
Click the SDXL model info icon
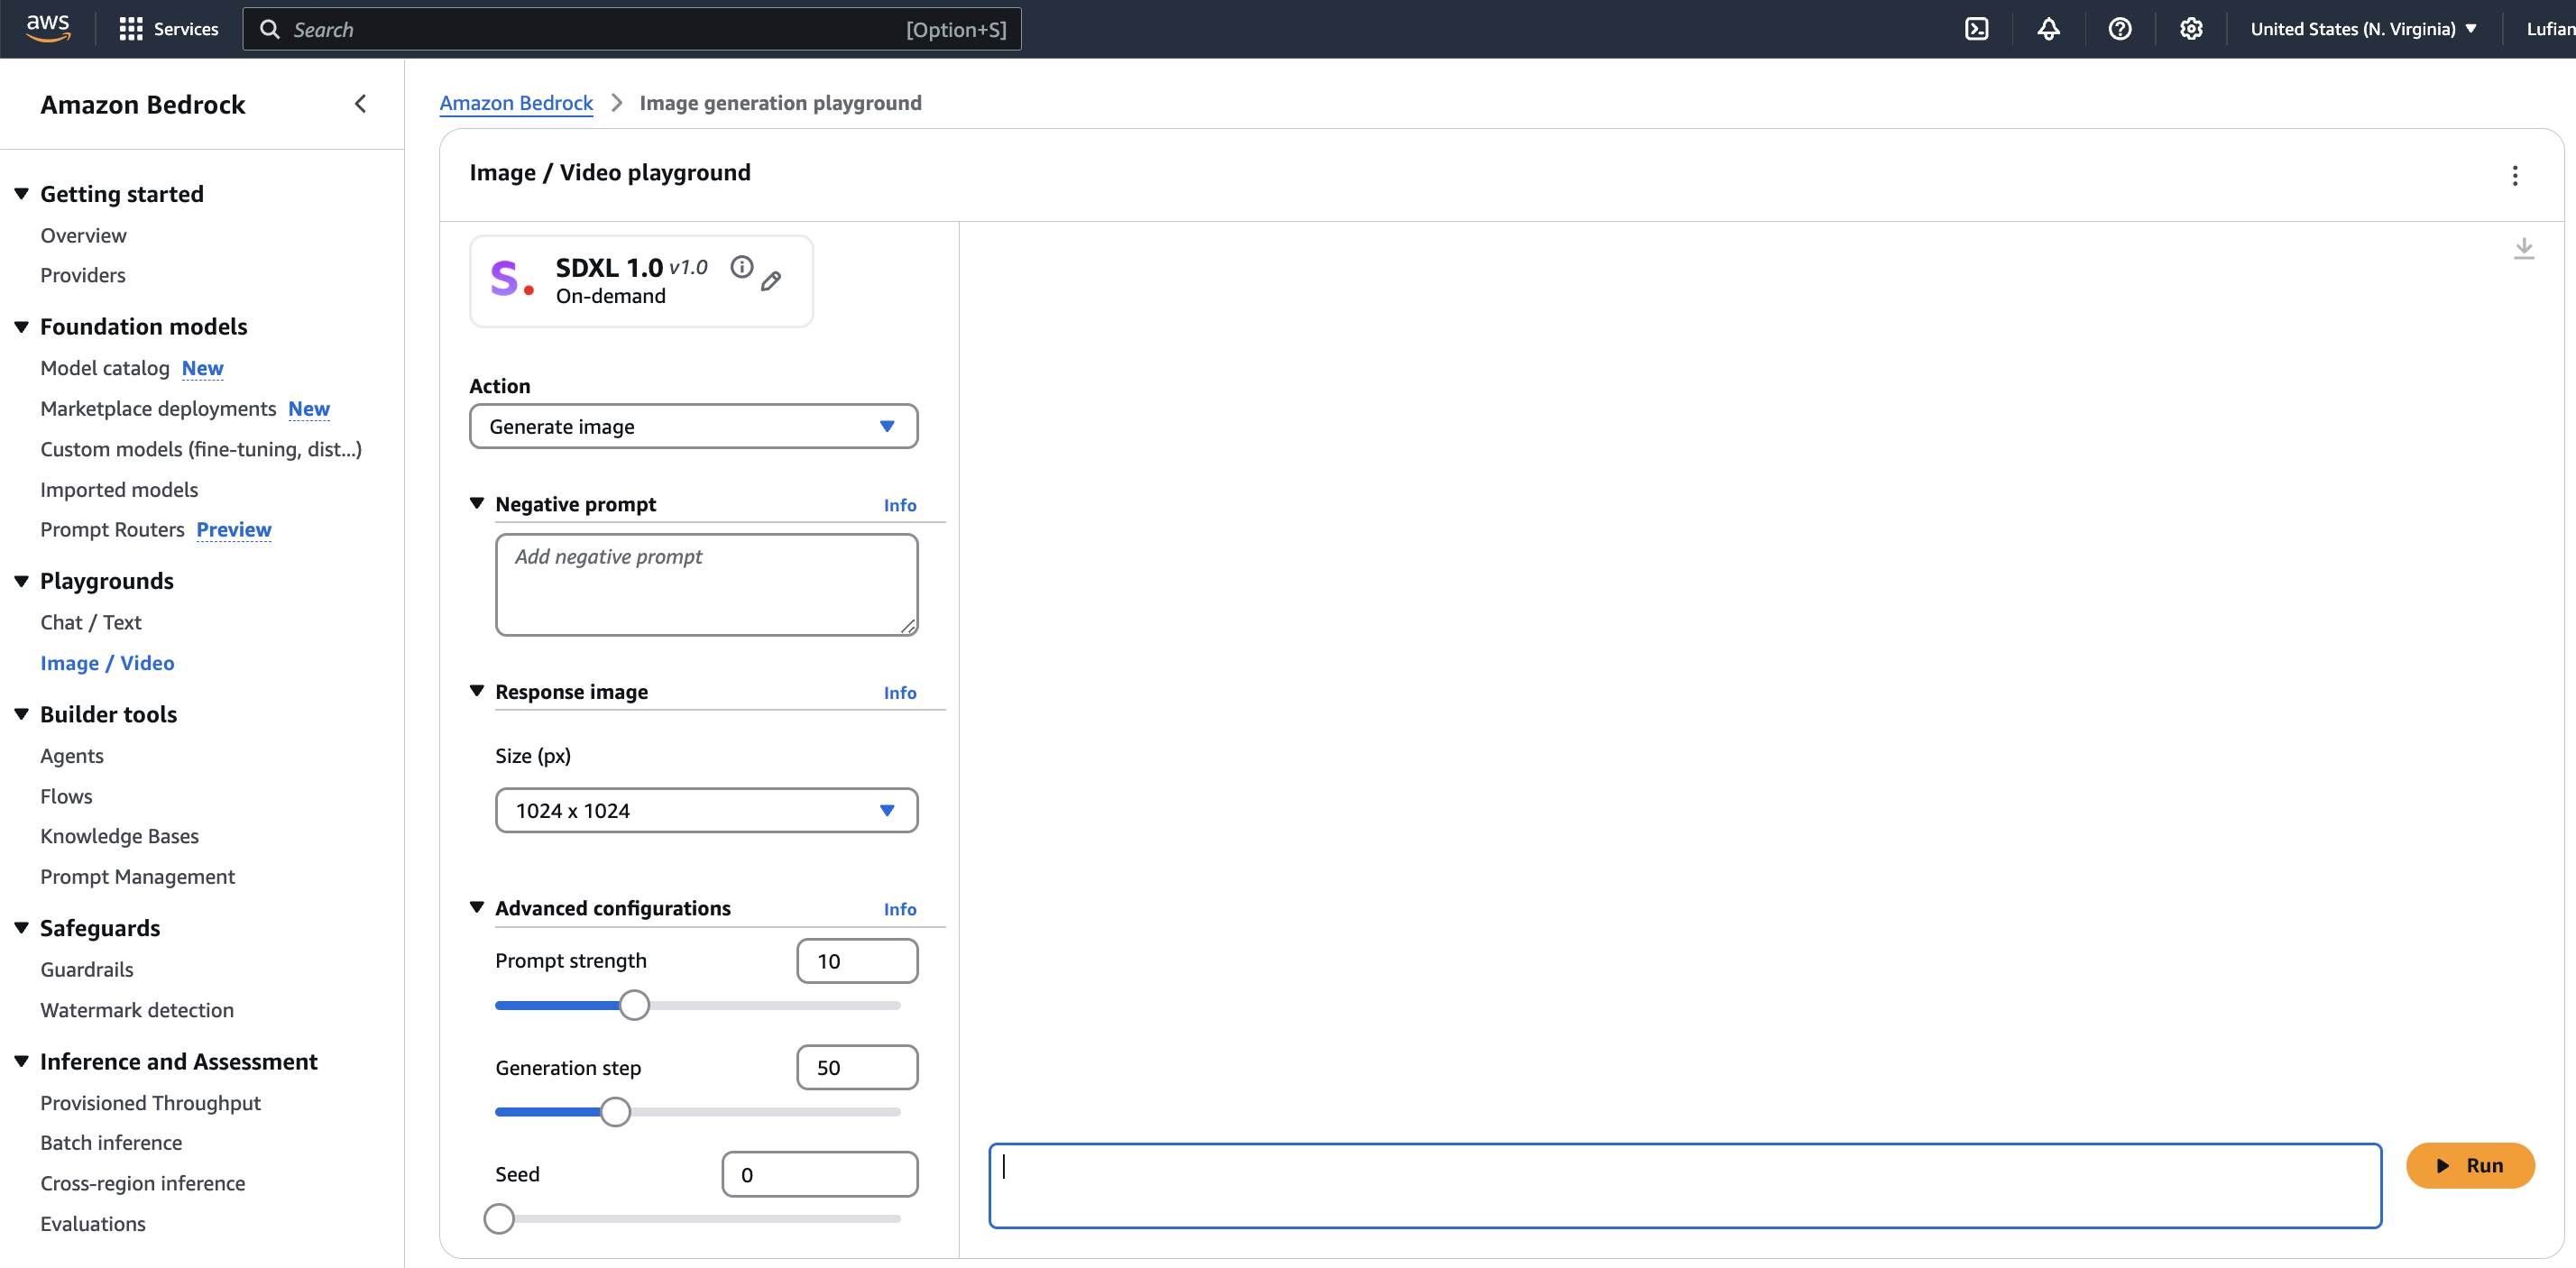point(741,267)
